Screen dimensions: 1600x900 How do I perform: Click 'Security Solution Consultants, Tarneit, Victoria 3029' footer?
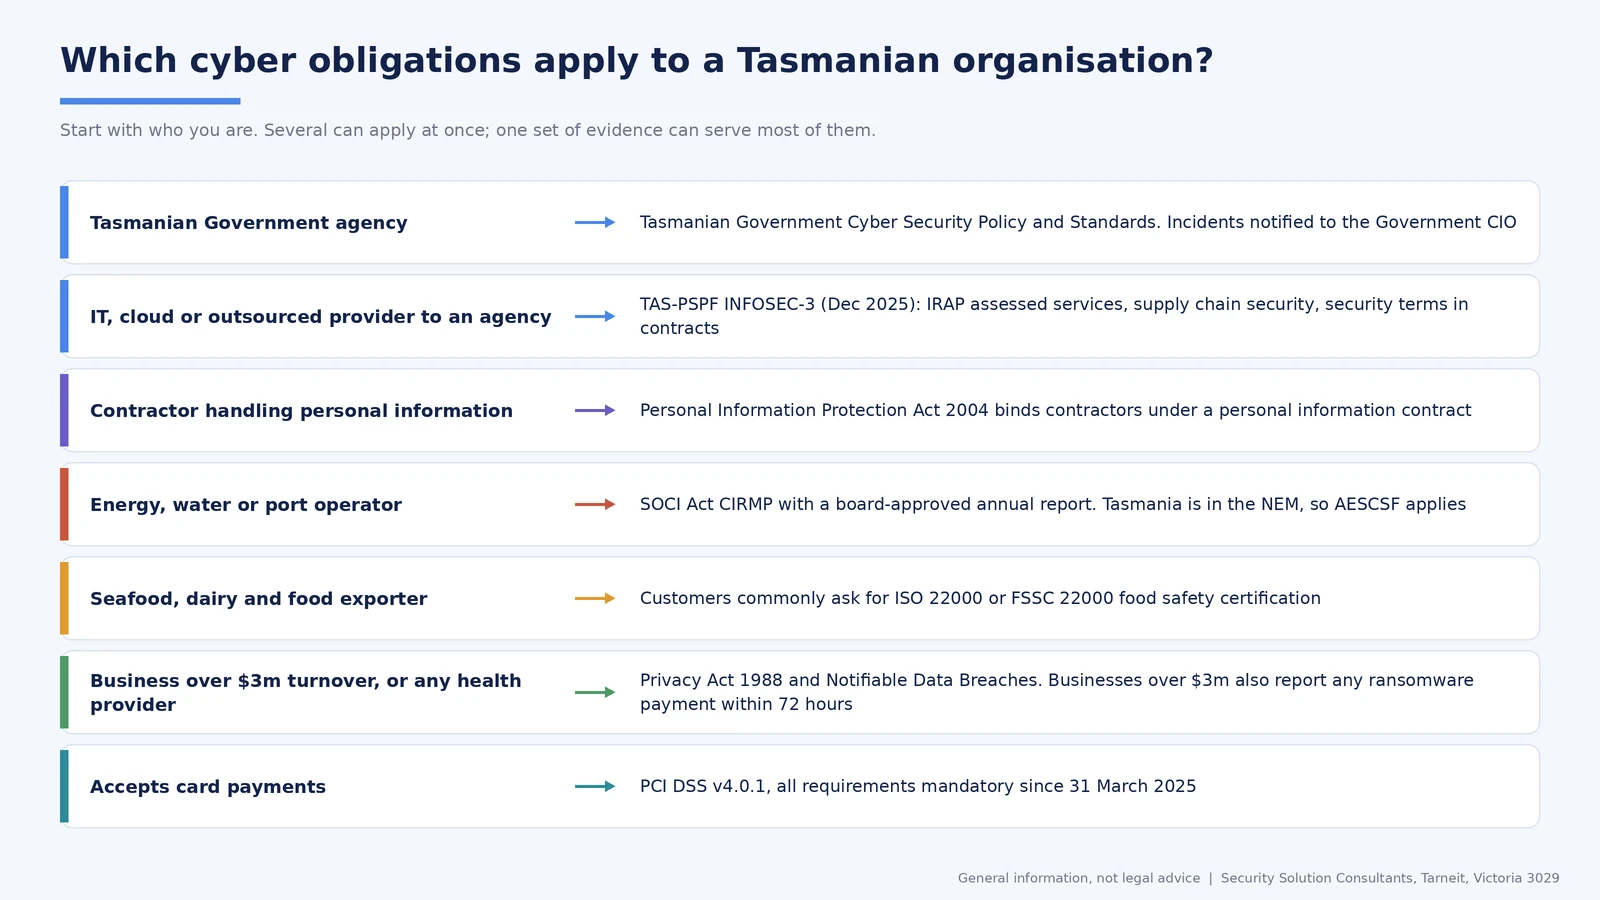click(x=1390, y=878)
